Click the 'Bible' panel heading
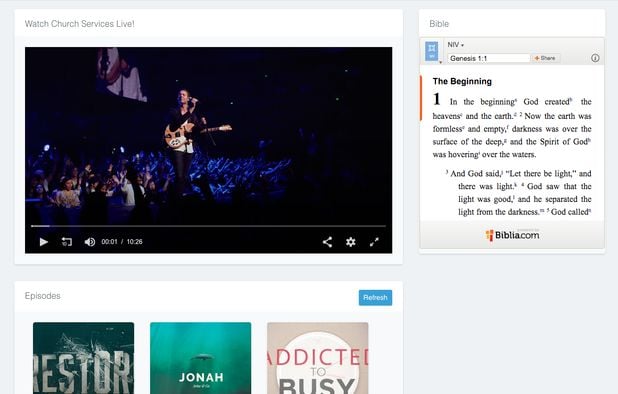This screenshot has width=618, height=394. pos(439,24)
